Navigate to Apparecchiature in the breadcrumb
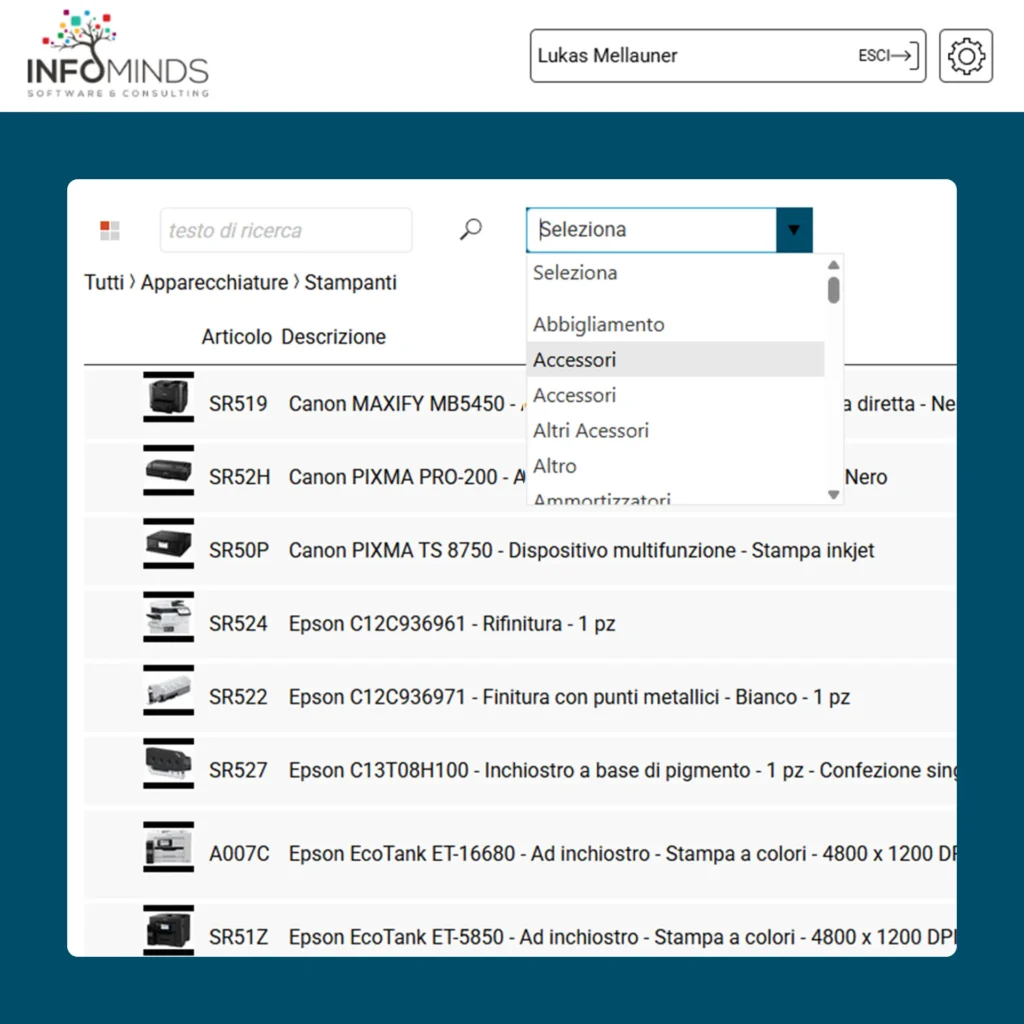1024x1024 pixels. [214, 283]
